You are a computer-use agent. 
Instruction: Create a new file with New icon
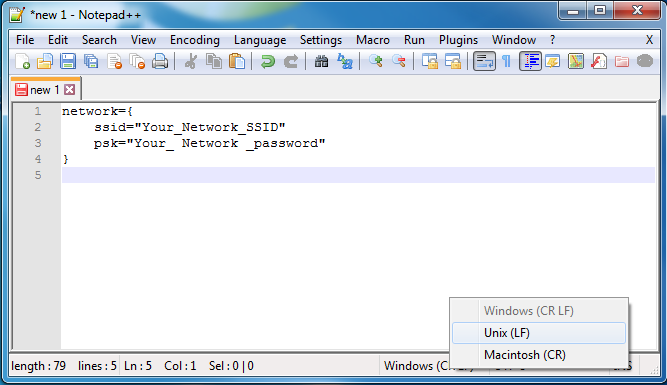click(x=22, y=61)
